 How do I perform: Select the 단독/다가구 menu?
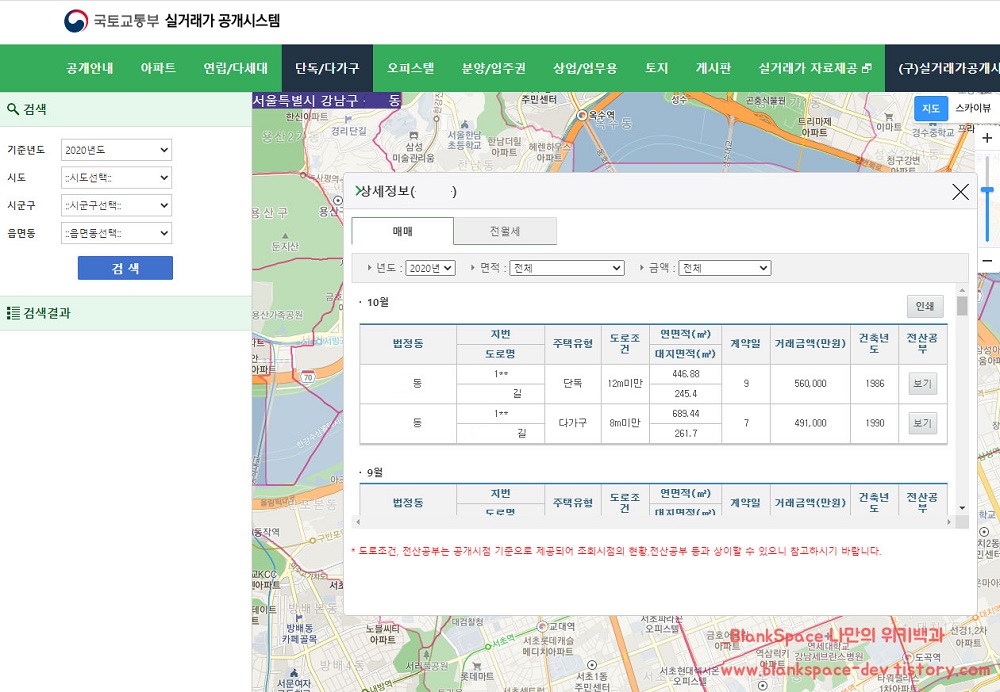[327, 68]
